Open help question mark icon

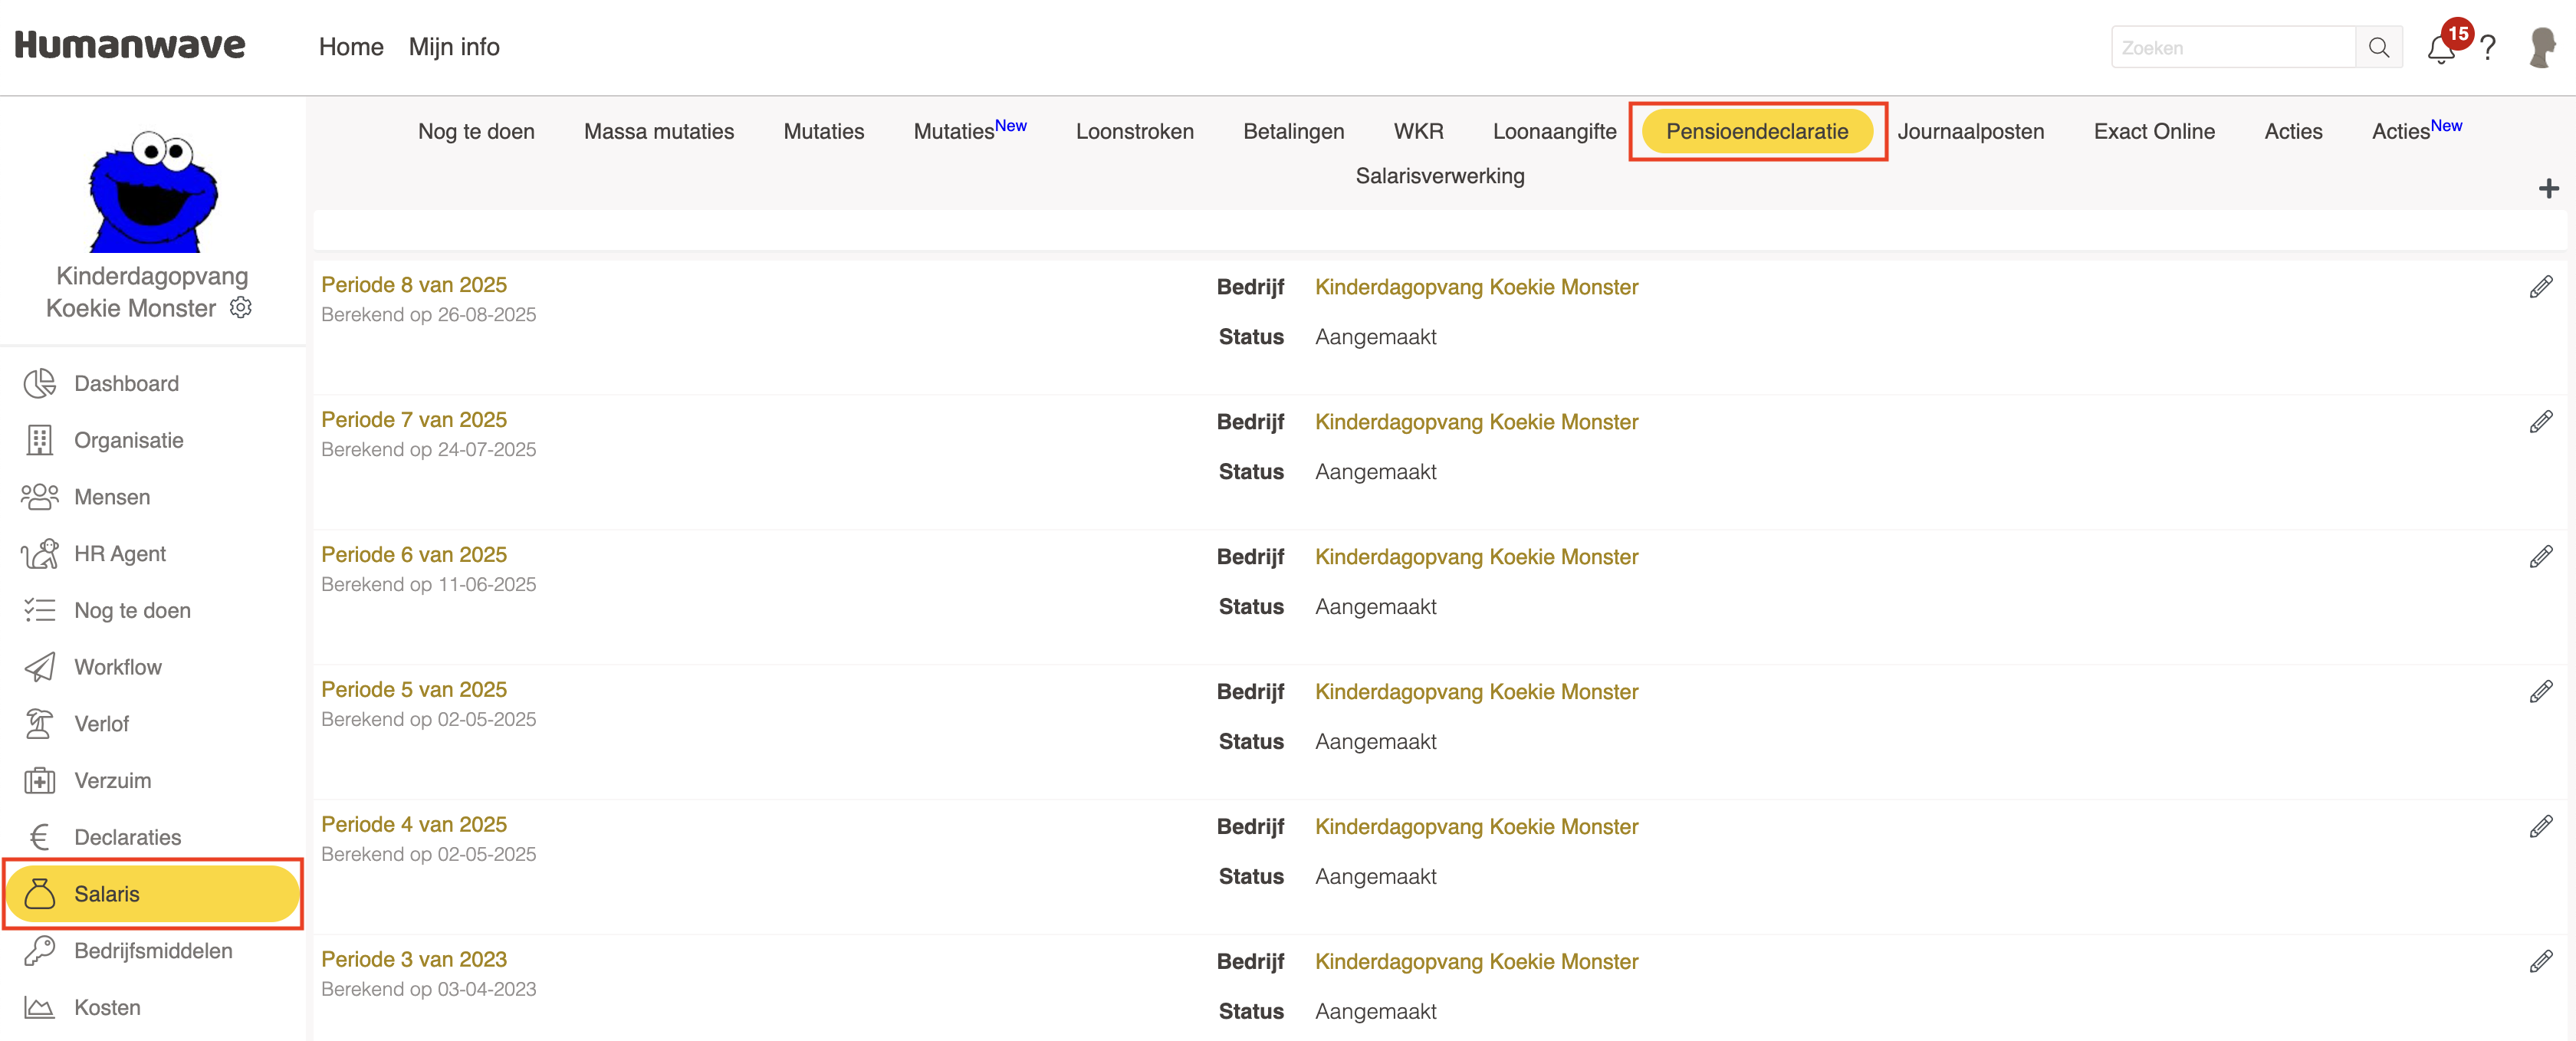(x=2488, y=48)
